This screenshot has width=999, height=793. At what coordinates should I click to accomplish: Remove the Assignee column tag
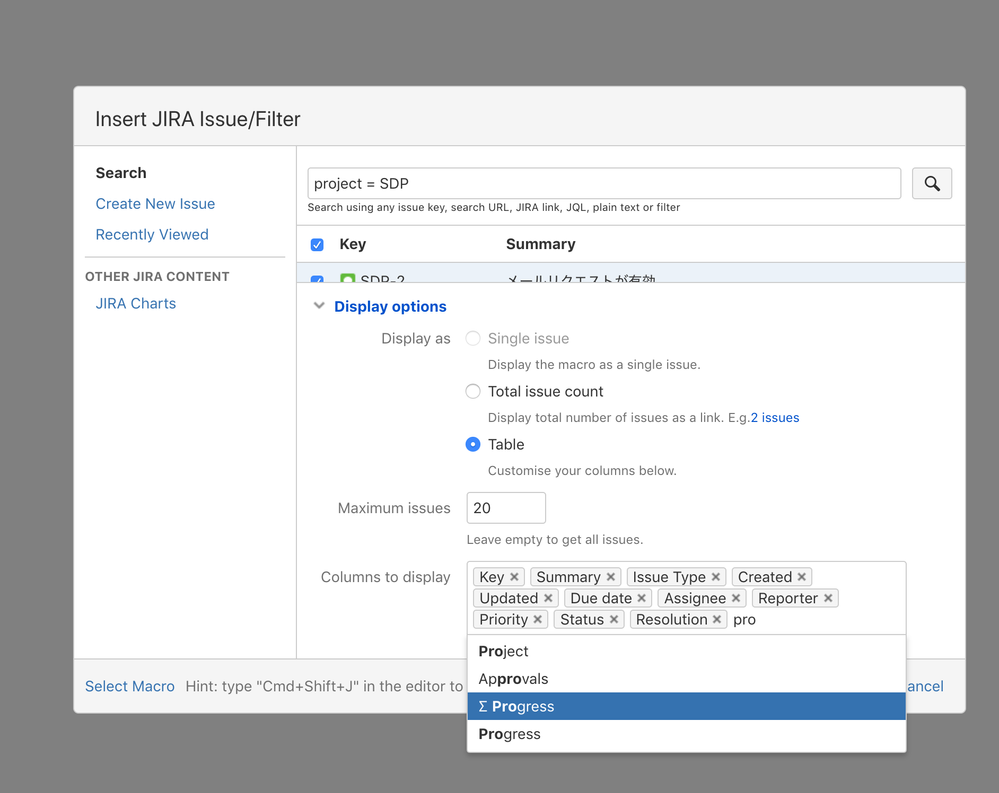[736, 598]
